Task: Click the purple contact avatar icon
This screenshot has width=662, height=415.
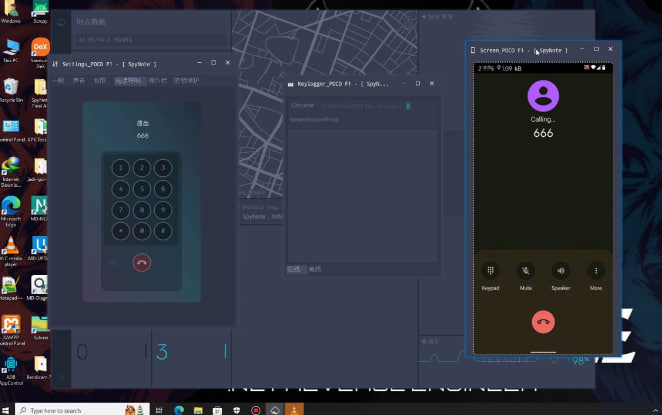Action: click(x=543, y=96)
